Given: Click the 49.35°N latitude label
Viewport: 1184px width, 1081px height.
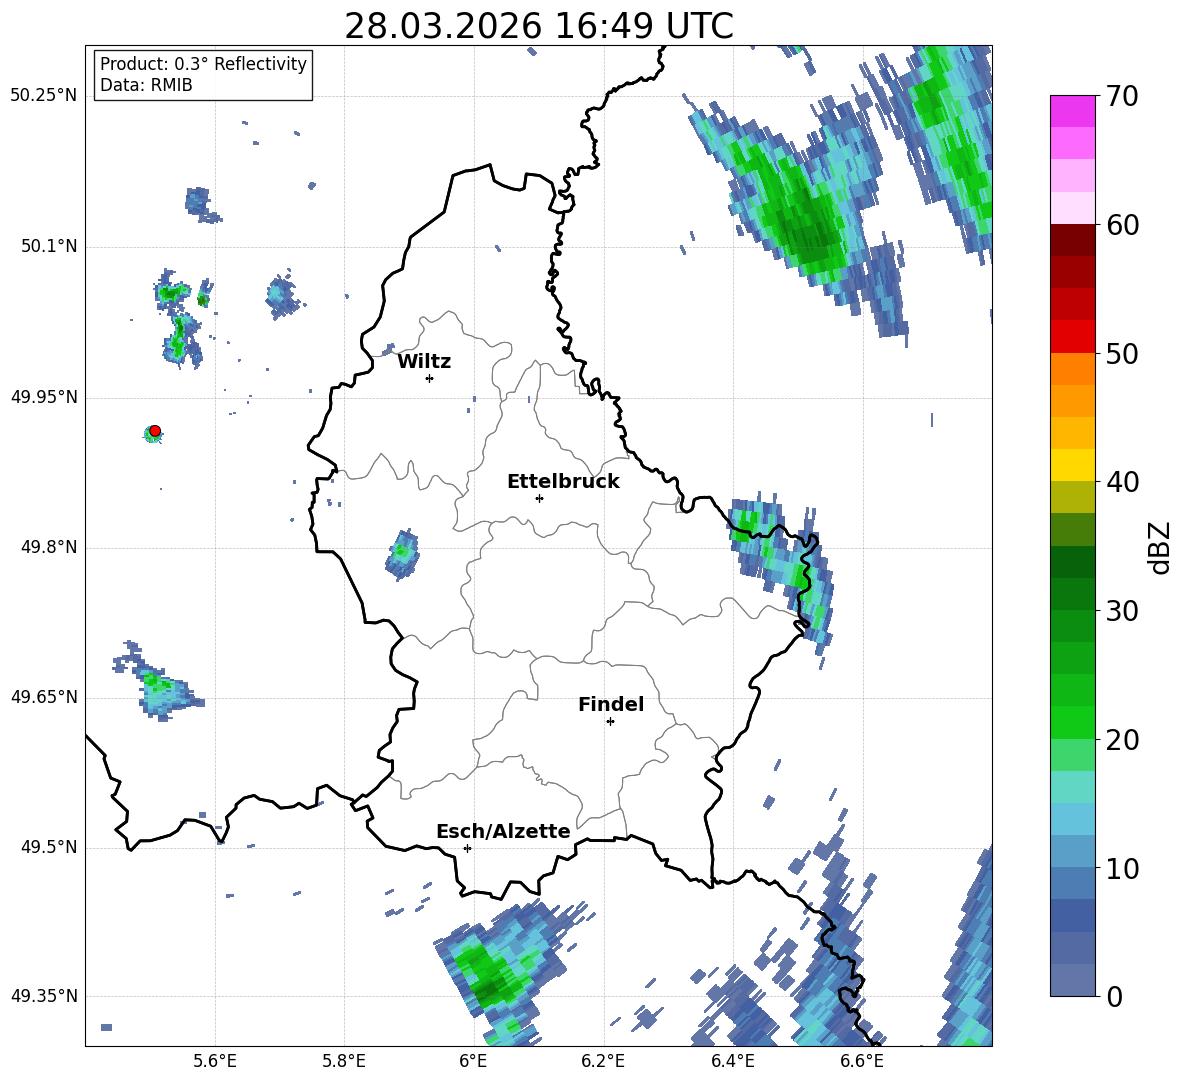Looking at the screenshot, I should (44, 996).
